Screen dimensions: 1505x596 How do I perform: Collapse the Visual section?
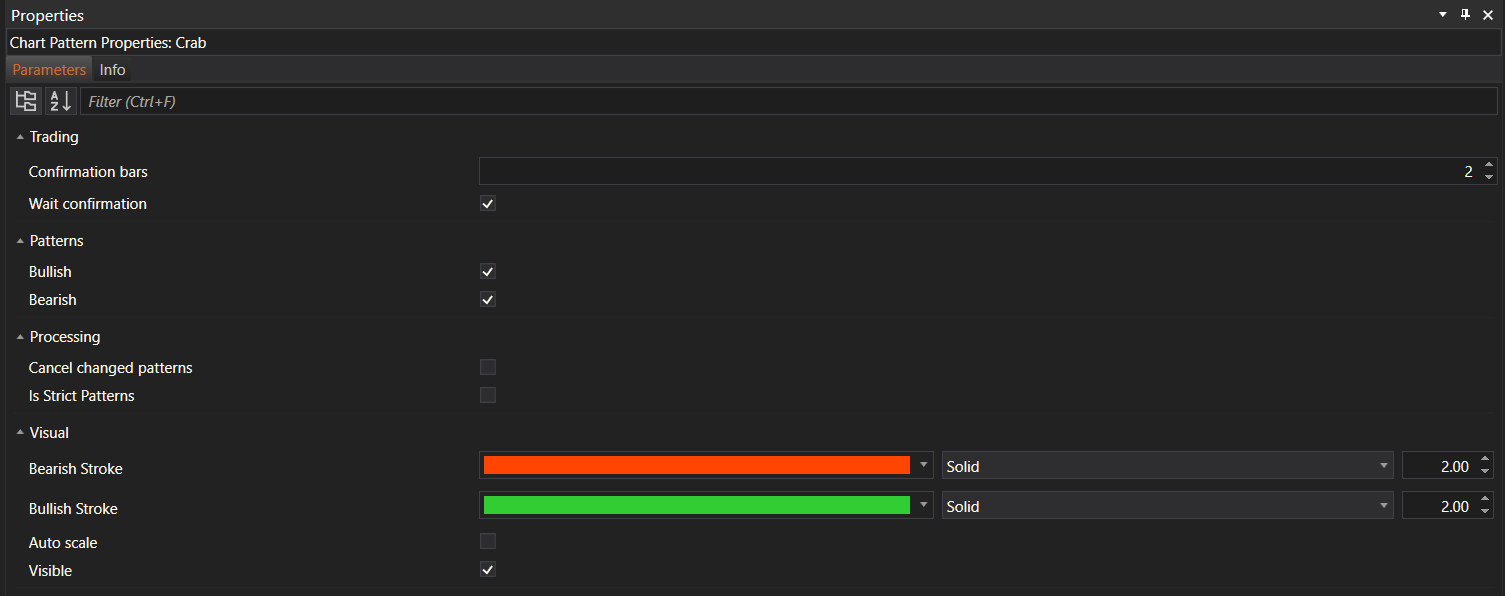[x=20, y=433]
